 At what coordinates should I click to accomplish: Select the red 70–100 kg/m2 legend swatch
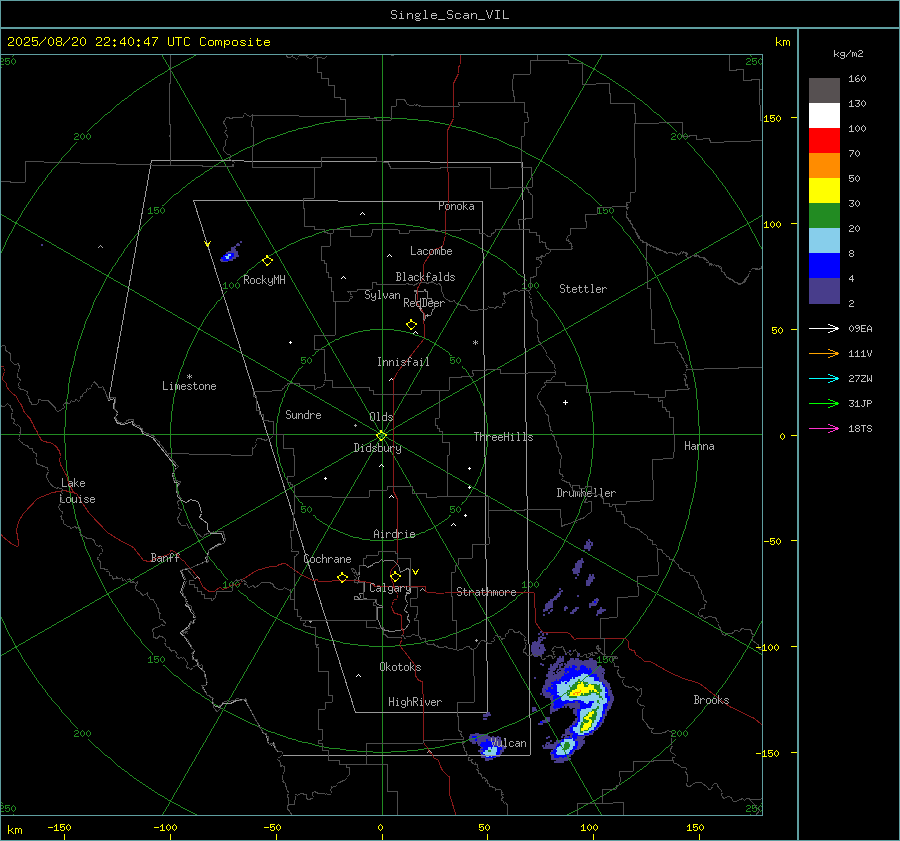pos(824,141)
